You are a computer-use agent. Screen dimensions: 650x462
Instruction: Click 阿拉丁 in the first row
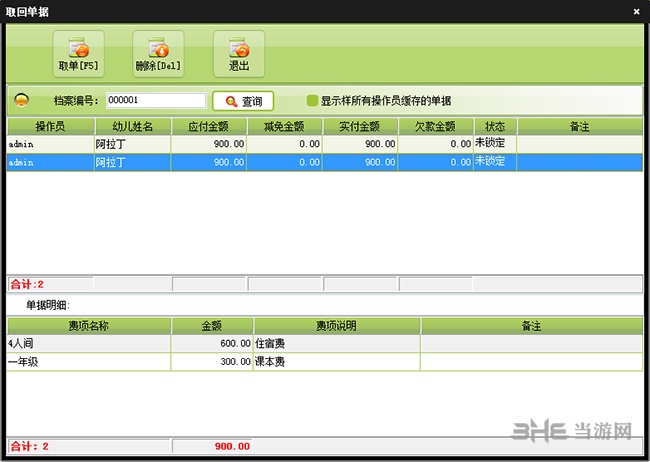110,144
